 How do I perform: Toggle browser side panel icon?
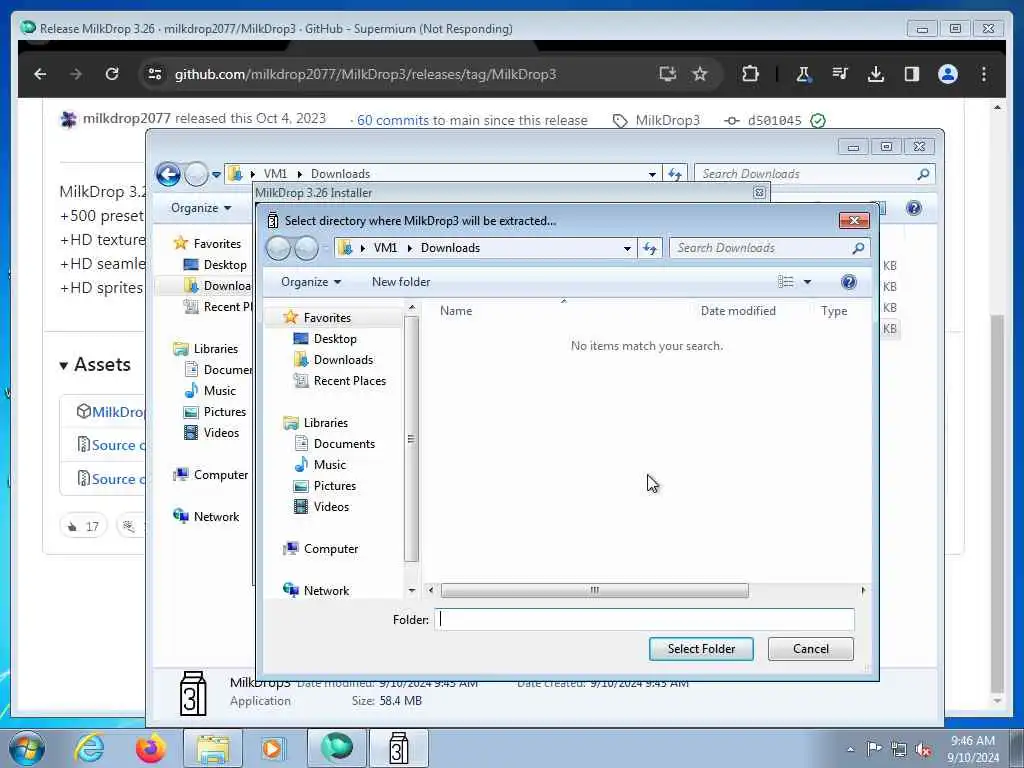(912, 74)
